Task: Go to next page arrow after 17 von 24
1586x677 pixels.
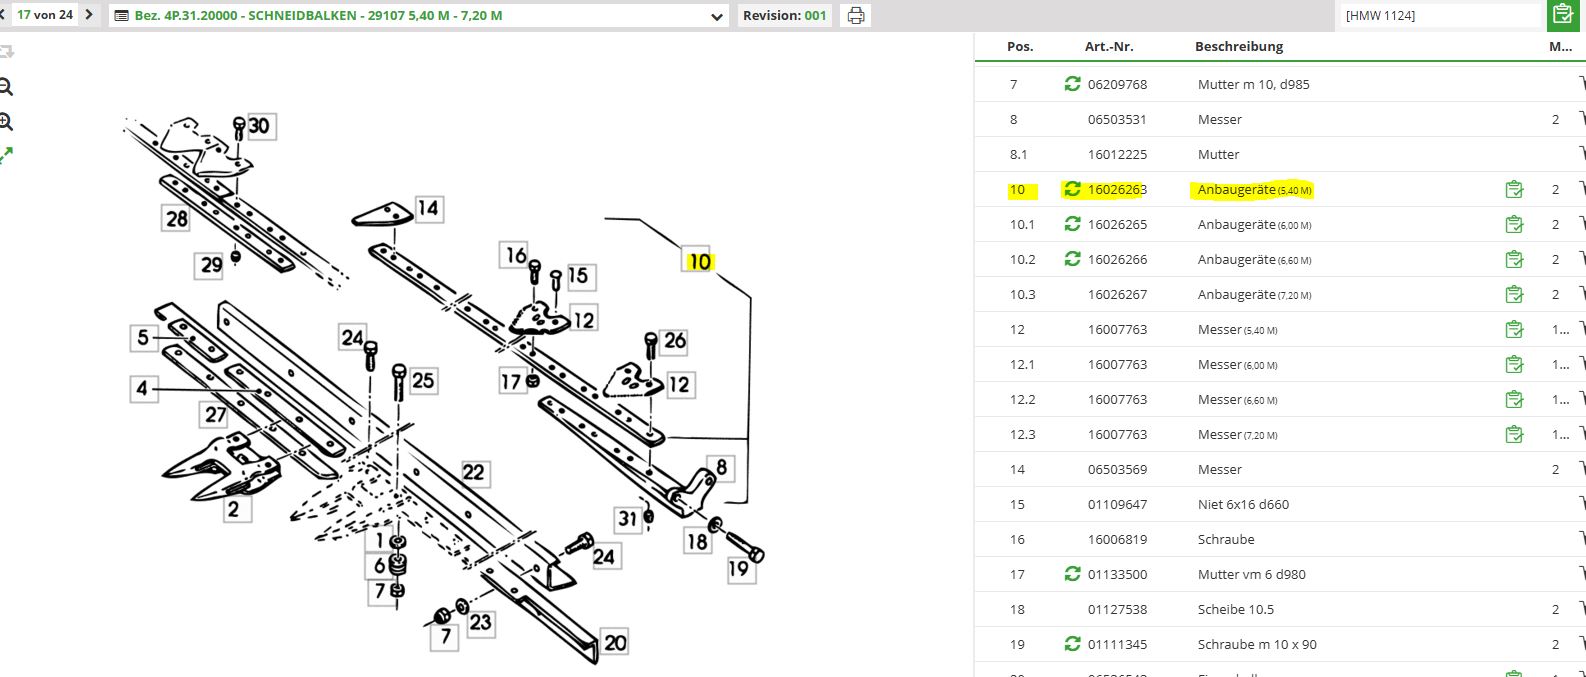Action: (x=89, y=15)
